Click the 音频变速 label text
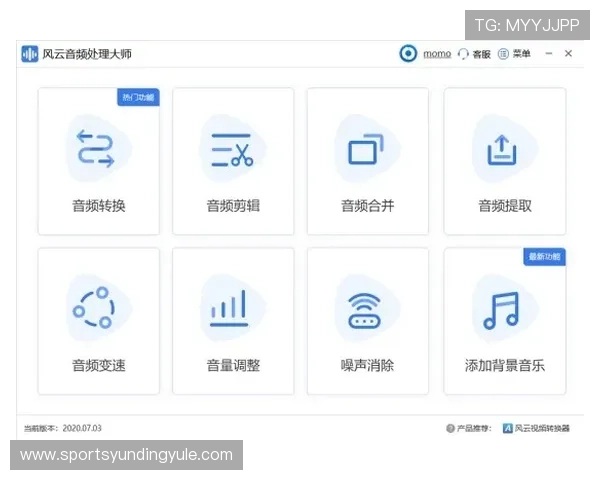Image resolution: width=600 pixels, height=480 pixels. click(x=99, y=365)
